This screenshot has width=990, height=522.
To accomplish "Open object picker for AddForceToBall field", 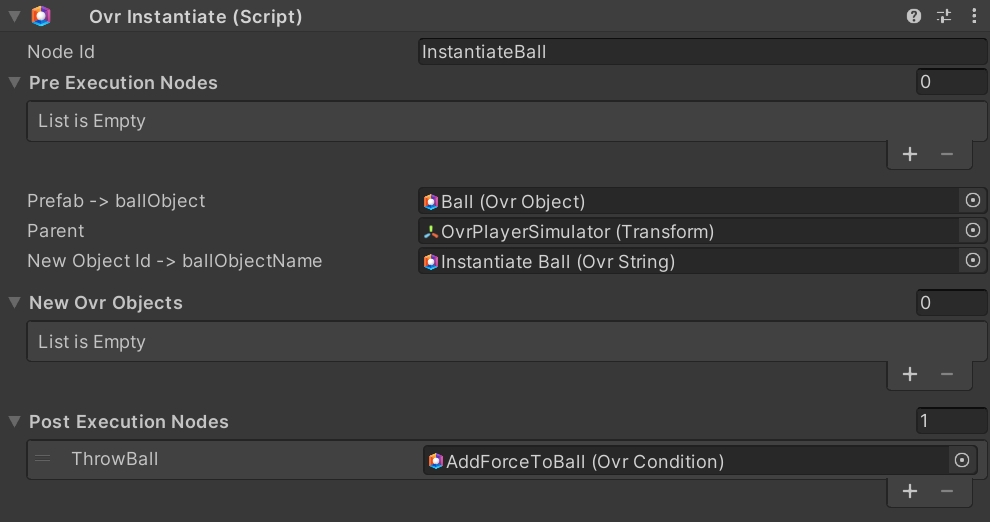I will 962,461.
